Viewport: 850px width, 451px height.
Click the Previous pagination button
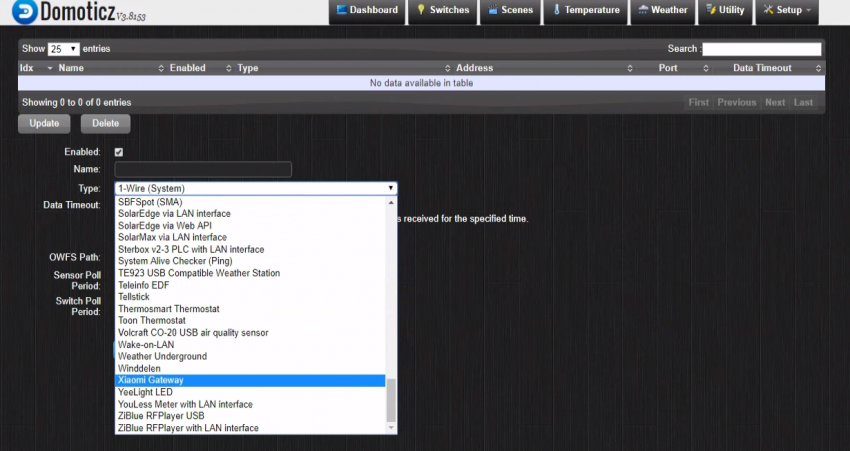tap(736, 102)
